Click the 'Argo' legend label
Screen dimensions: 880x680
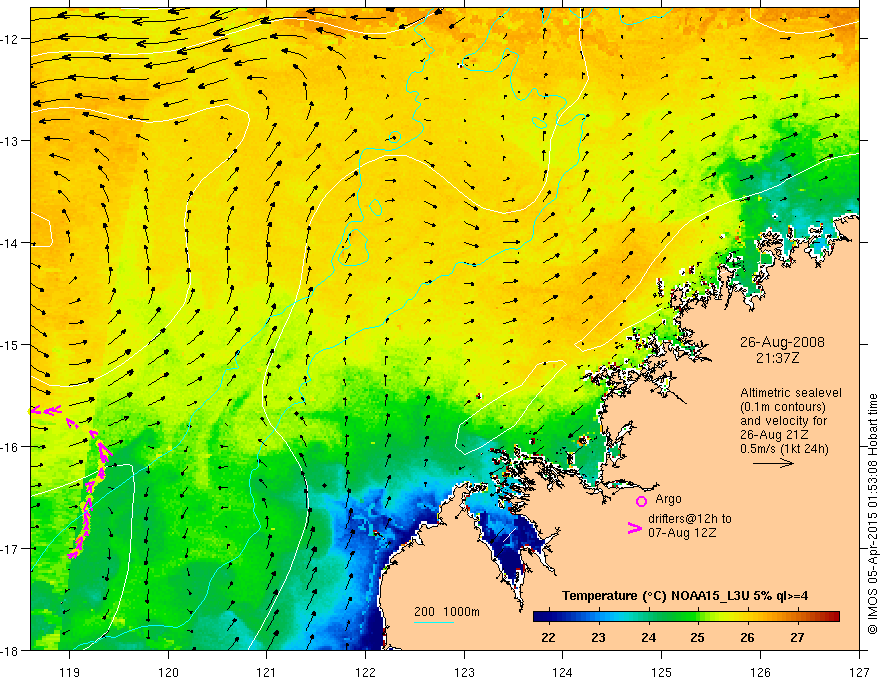(668, 499)
